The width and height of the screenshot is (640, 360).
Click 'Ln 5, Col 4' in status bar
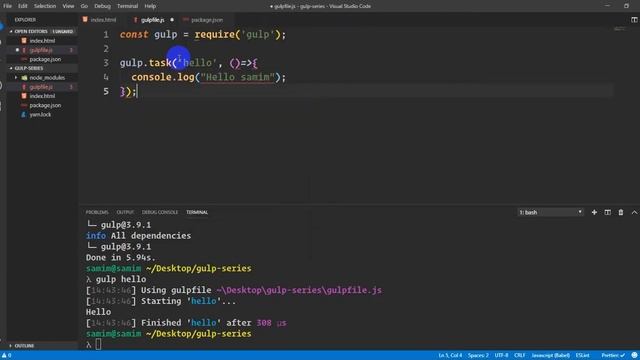coord(450,356)
